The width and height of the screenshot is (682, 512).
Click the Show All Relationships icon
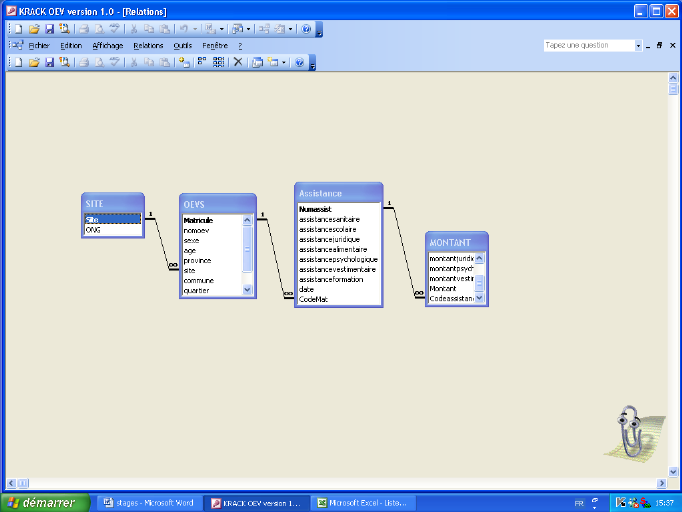pyautogui.click(x=218, y=62)
